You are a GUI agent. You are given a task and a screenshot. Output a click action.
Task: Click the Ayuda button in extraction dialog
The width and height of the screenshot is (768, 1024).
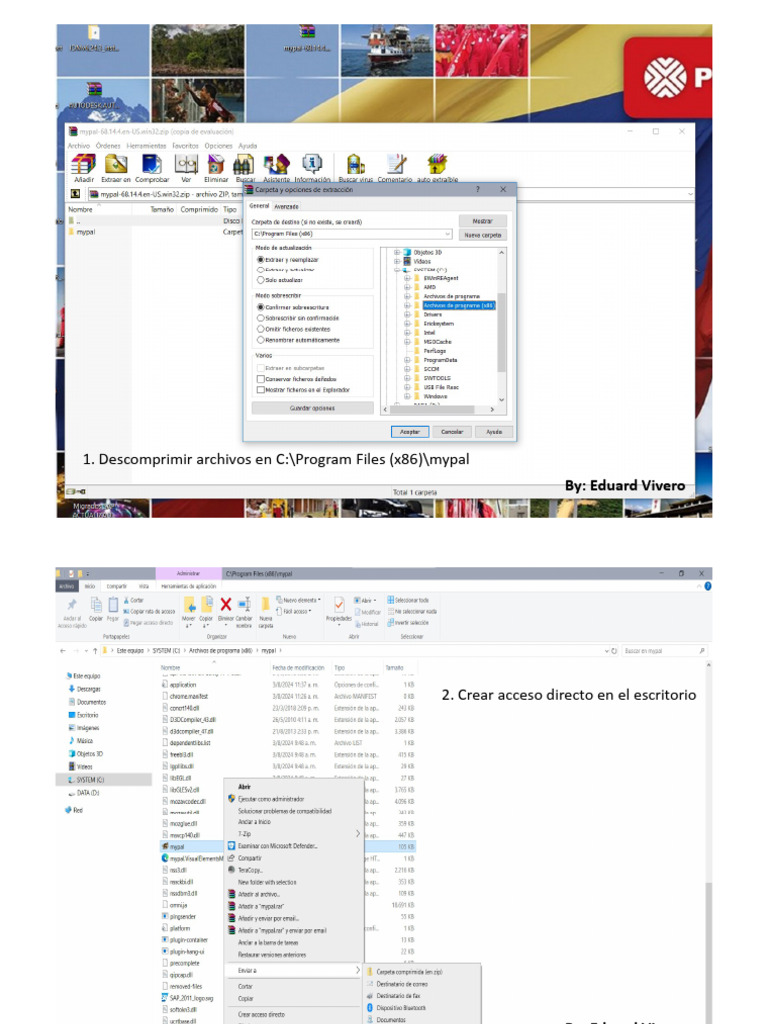(494, 432)
